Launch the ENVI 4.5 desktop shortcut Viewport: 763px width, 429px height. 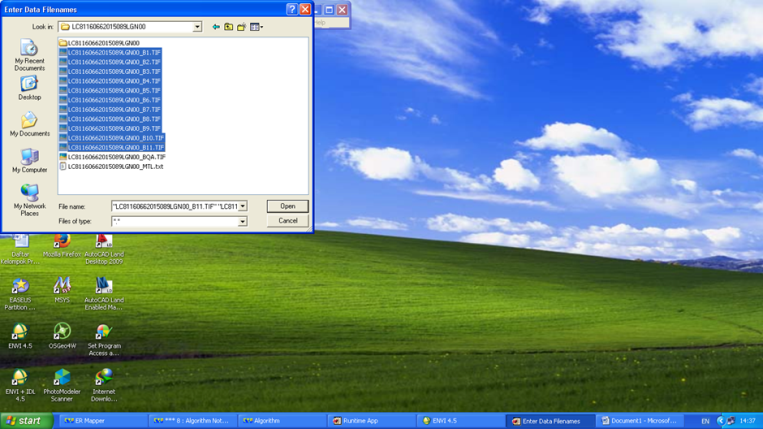[20, 336]
